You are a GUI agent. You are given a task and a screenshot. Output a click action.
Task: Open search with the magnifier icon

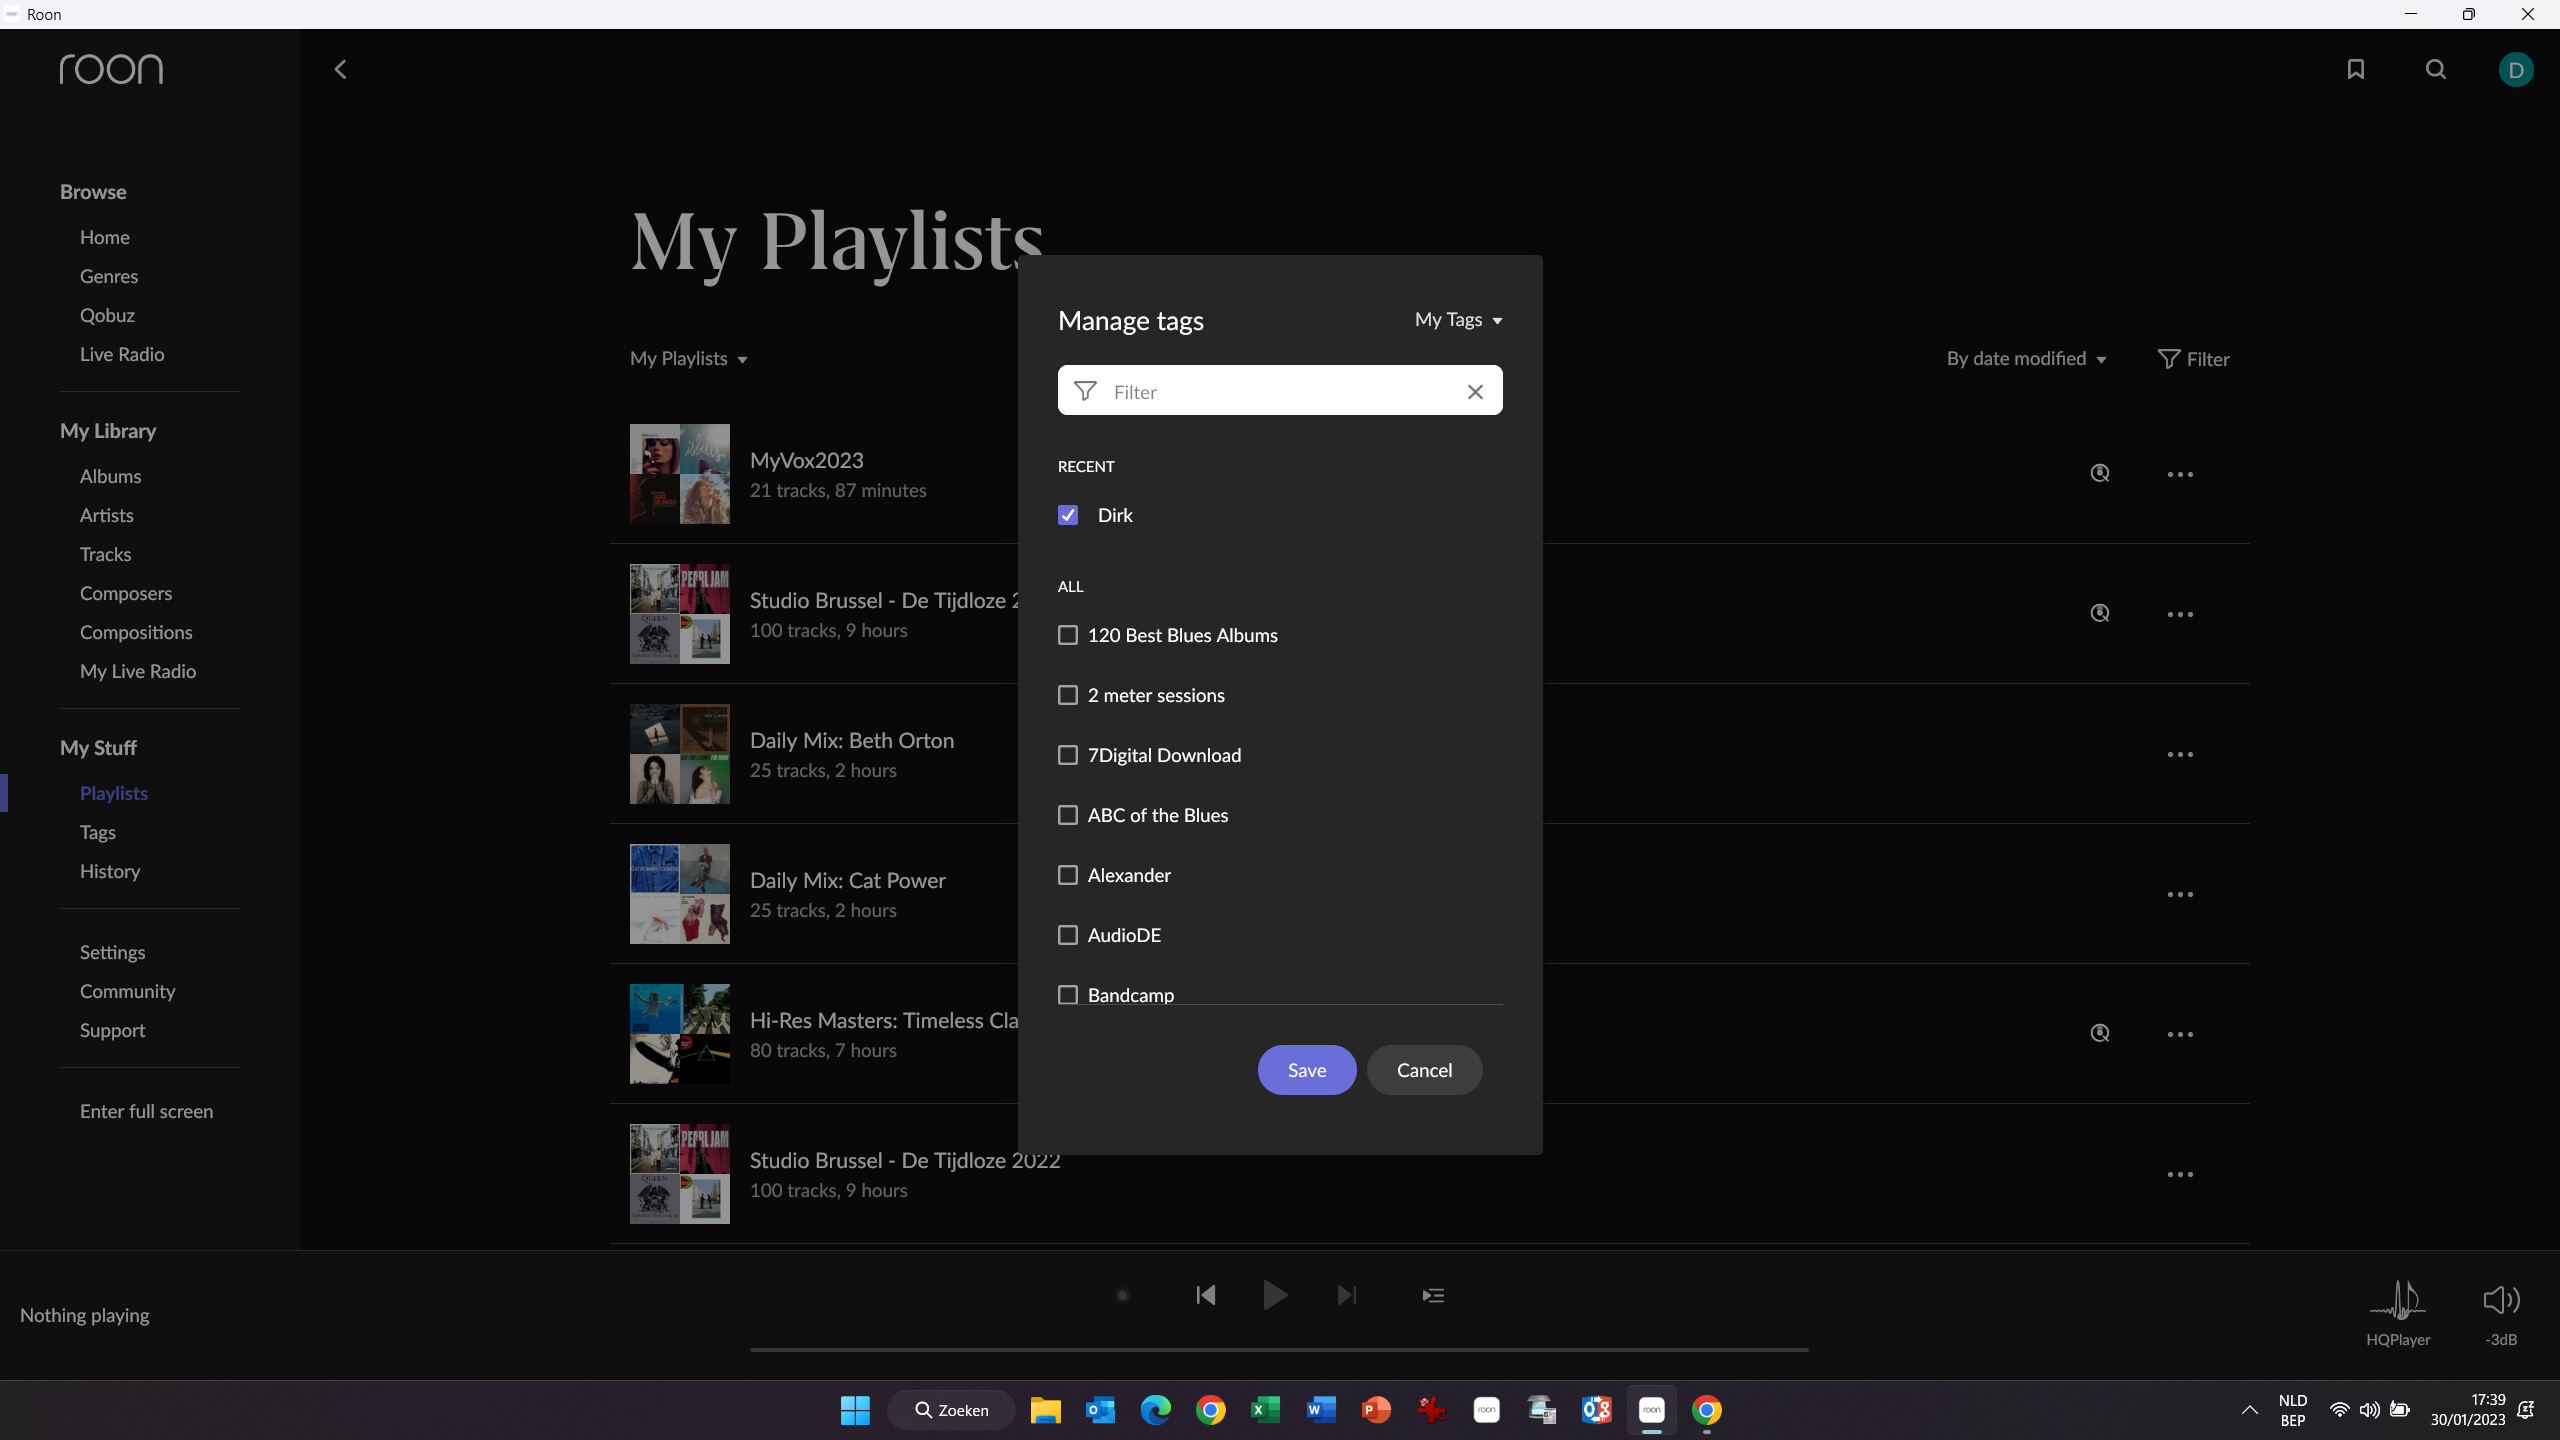[x=2435, y=69]
